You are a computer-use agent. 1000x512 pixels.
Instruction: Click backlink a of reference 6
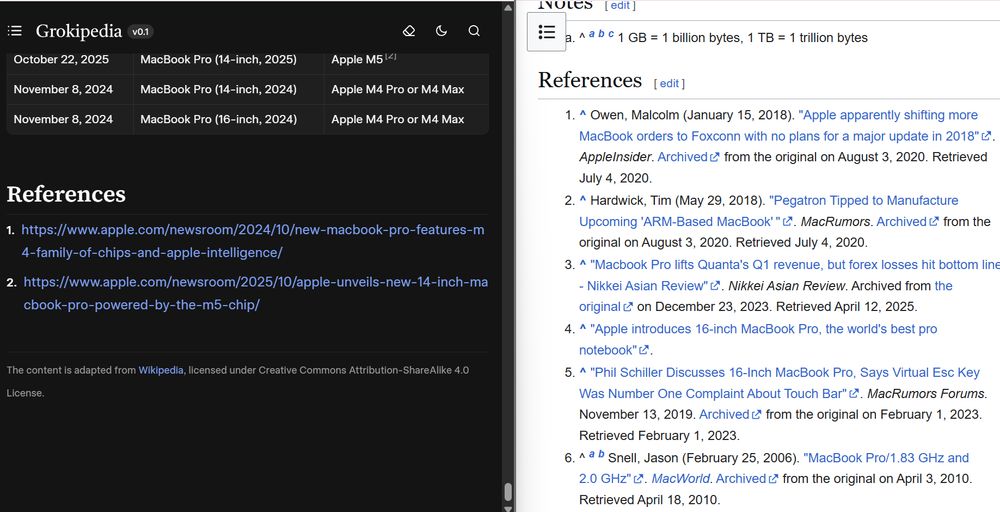(x=592, y=454)
